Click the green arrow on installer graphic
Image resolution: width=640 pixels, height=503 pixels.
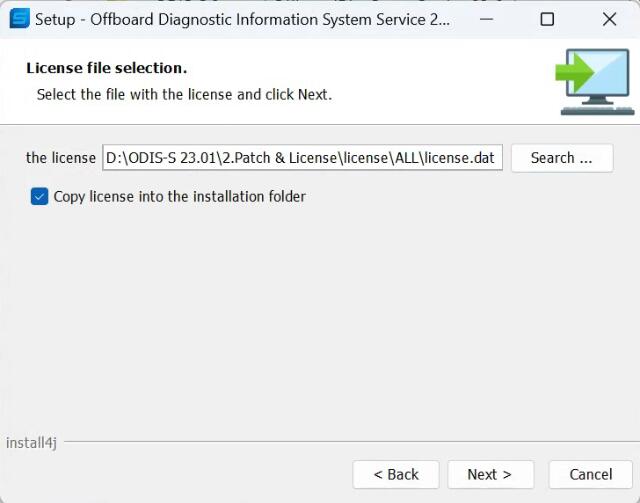click(x=574, y=73)
